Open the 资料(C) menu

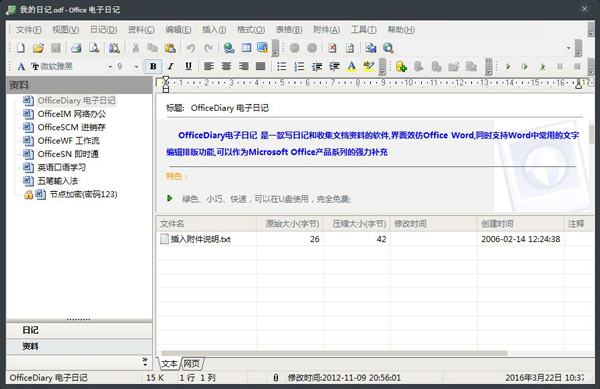tap(141, 30)
